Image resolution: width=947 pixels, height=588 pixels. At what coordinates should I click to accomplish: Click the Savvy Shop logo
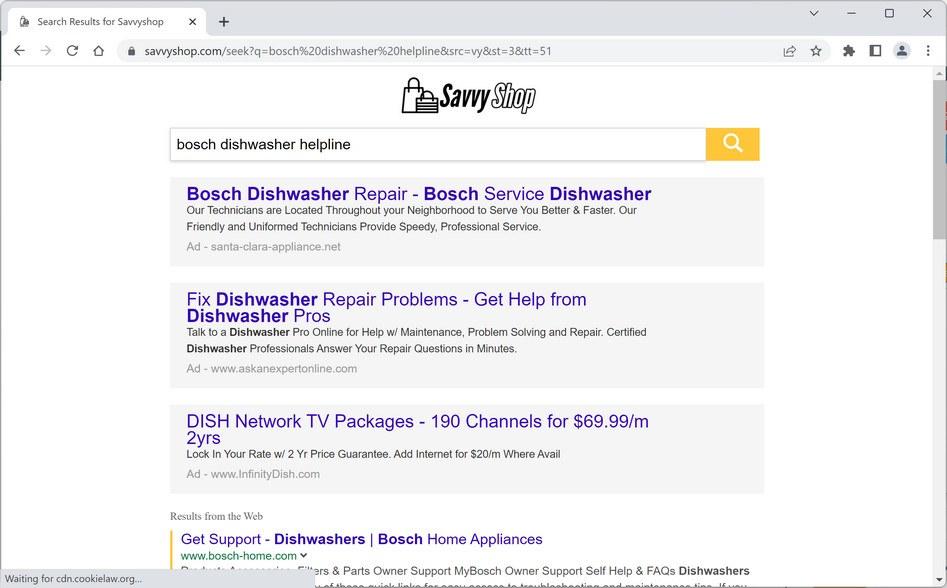[469, 96]
